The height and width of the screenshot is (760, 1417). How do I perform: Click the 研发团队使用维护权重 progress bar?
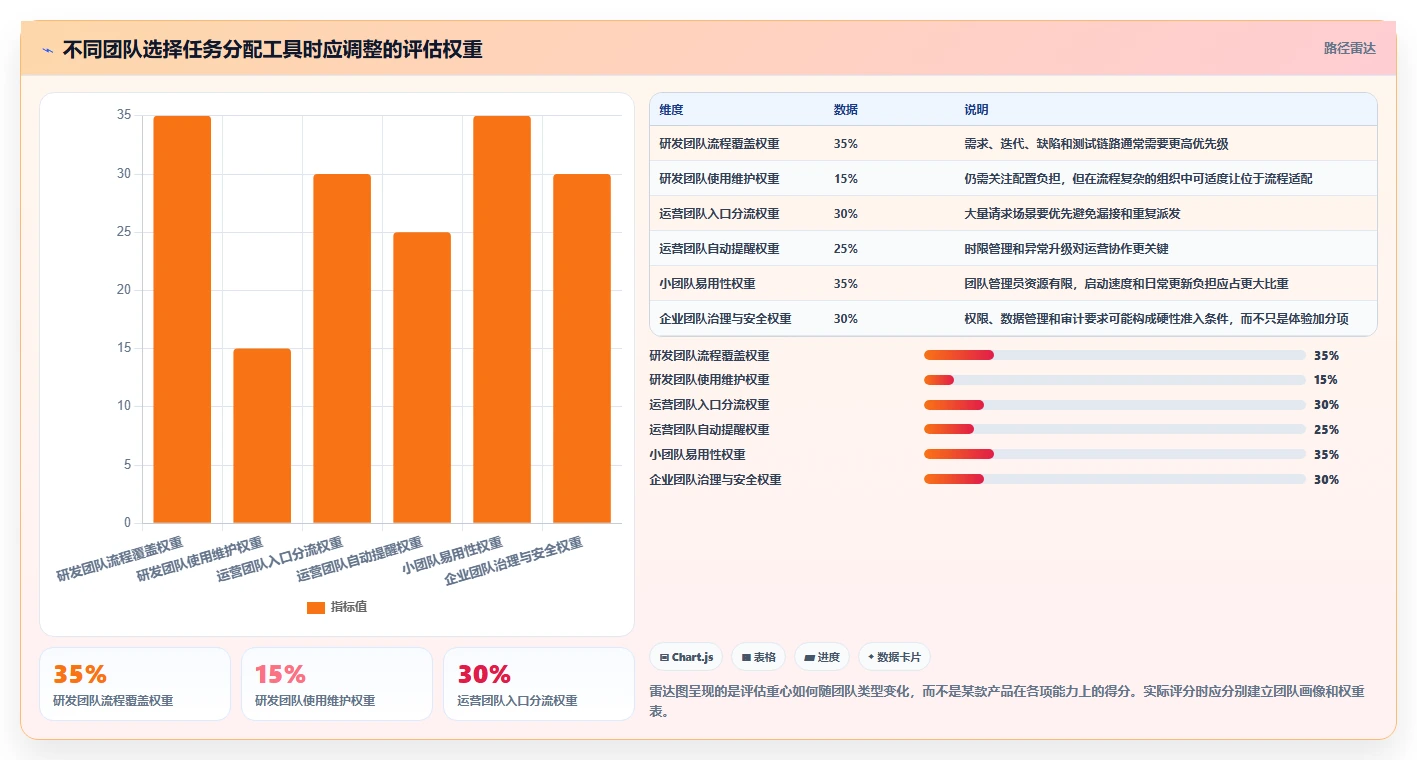(x=1115, y=380)
